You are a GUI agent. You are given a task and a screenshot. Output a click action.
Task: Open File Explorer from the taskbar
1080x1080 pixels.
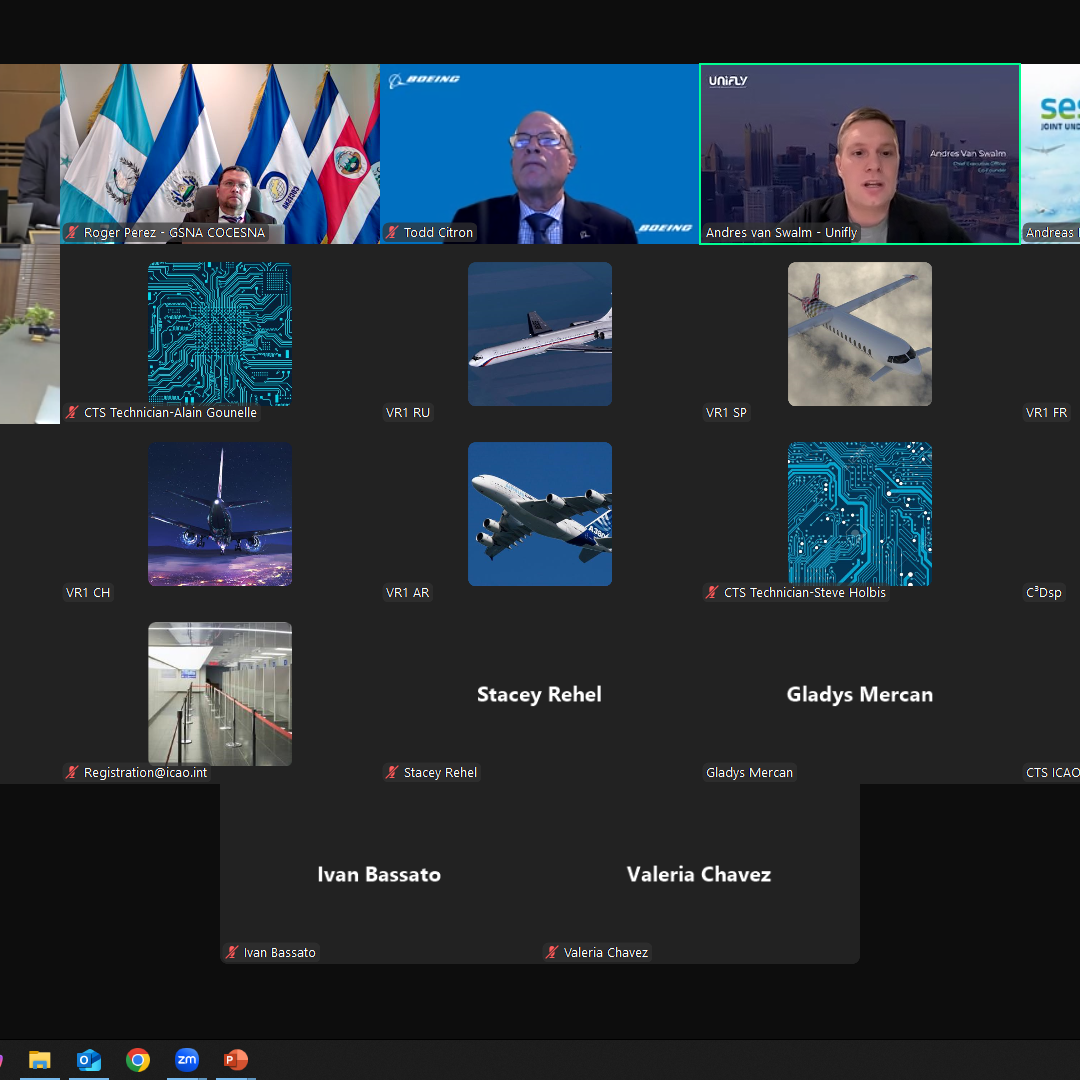[x=40, y=1060]
